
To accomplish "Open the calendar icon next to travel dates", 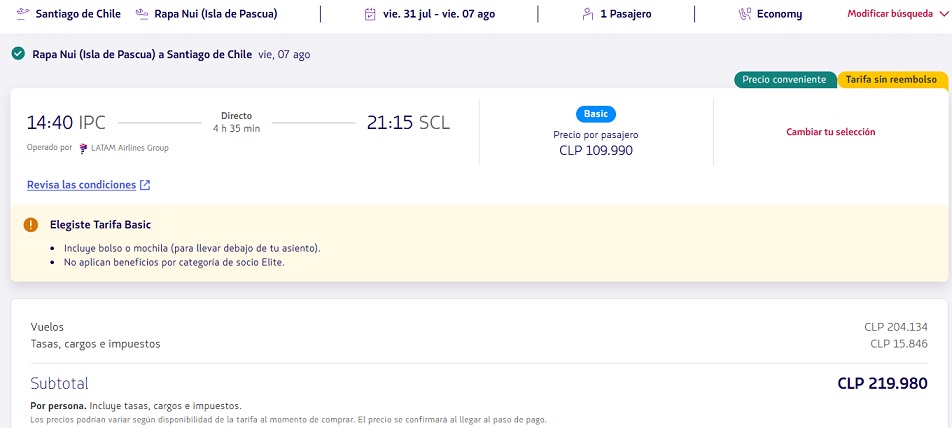I will click(370, 14).
